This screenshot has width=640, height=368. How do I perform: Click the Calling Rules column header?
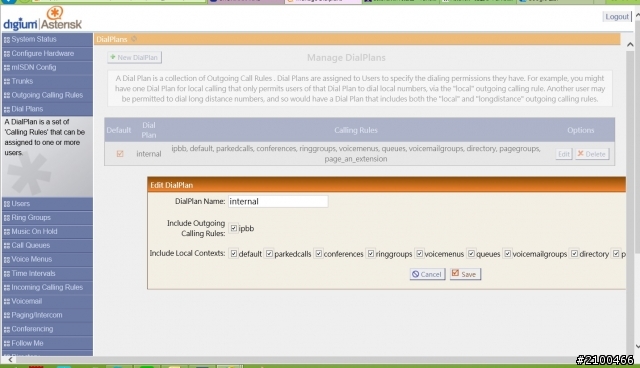click(356, 130)
